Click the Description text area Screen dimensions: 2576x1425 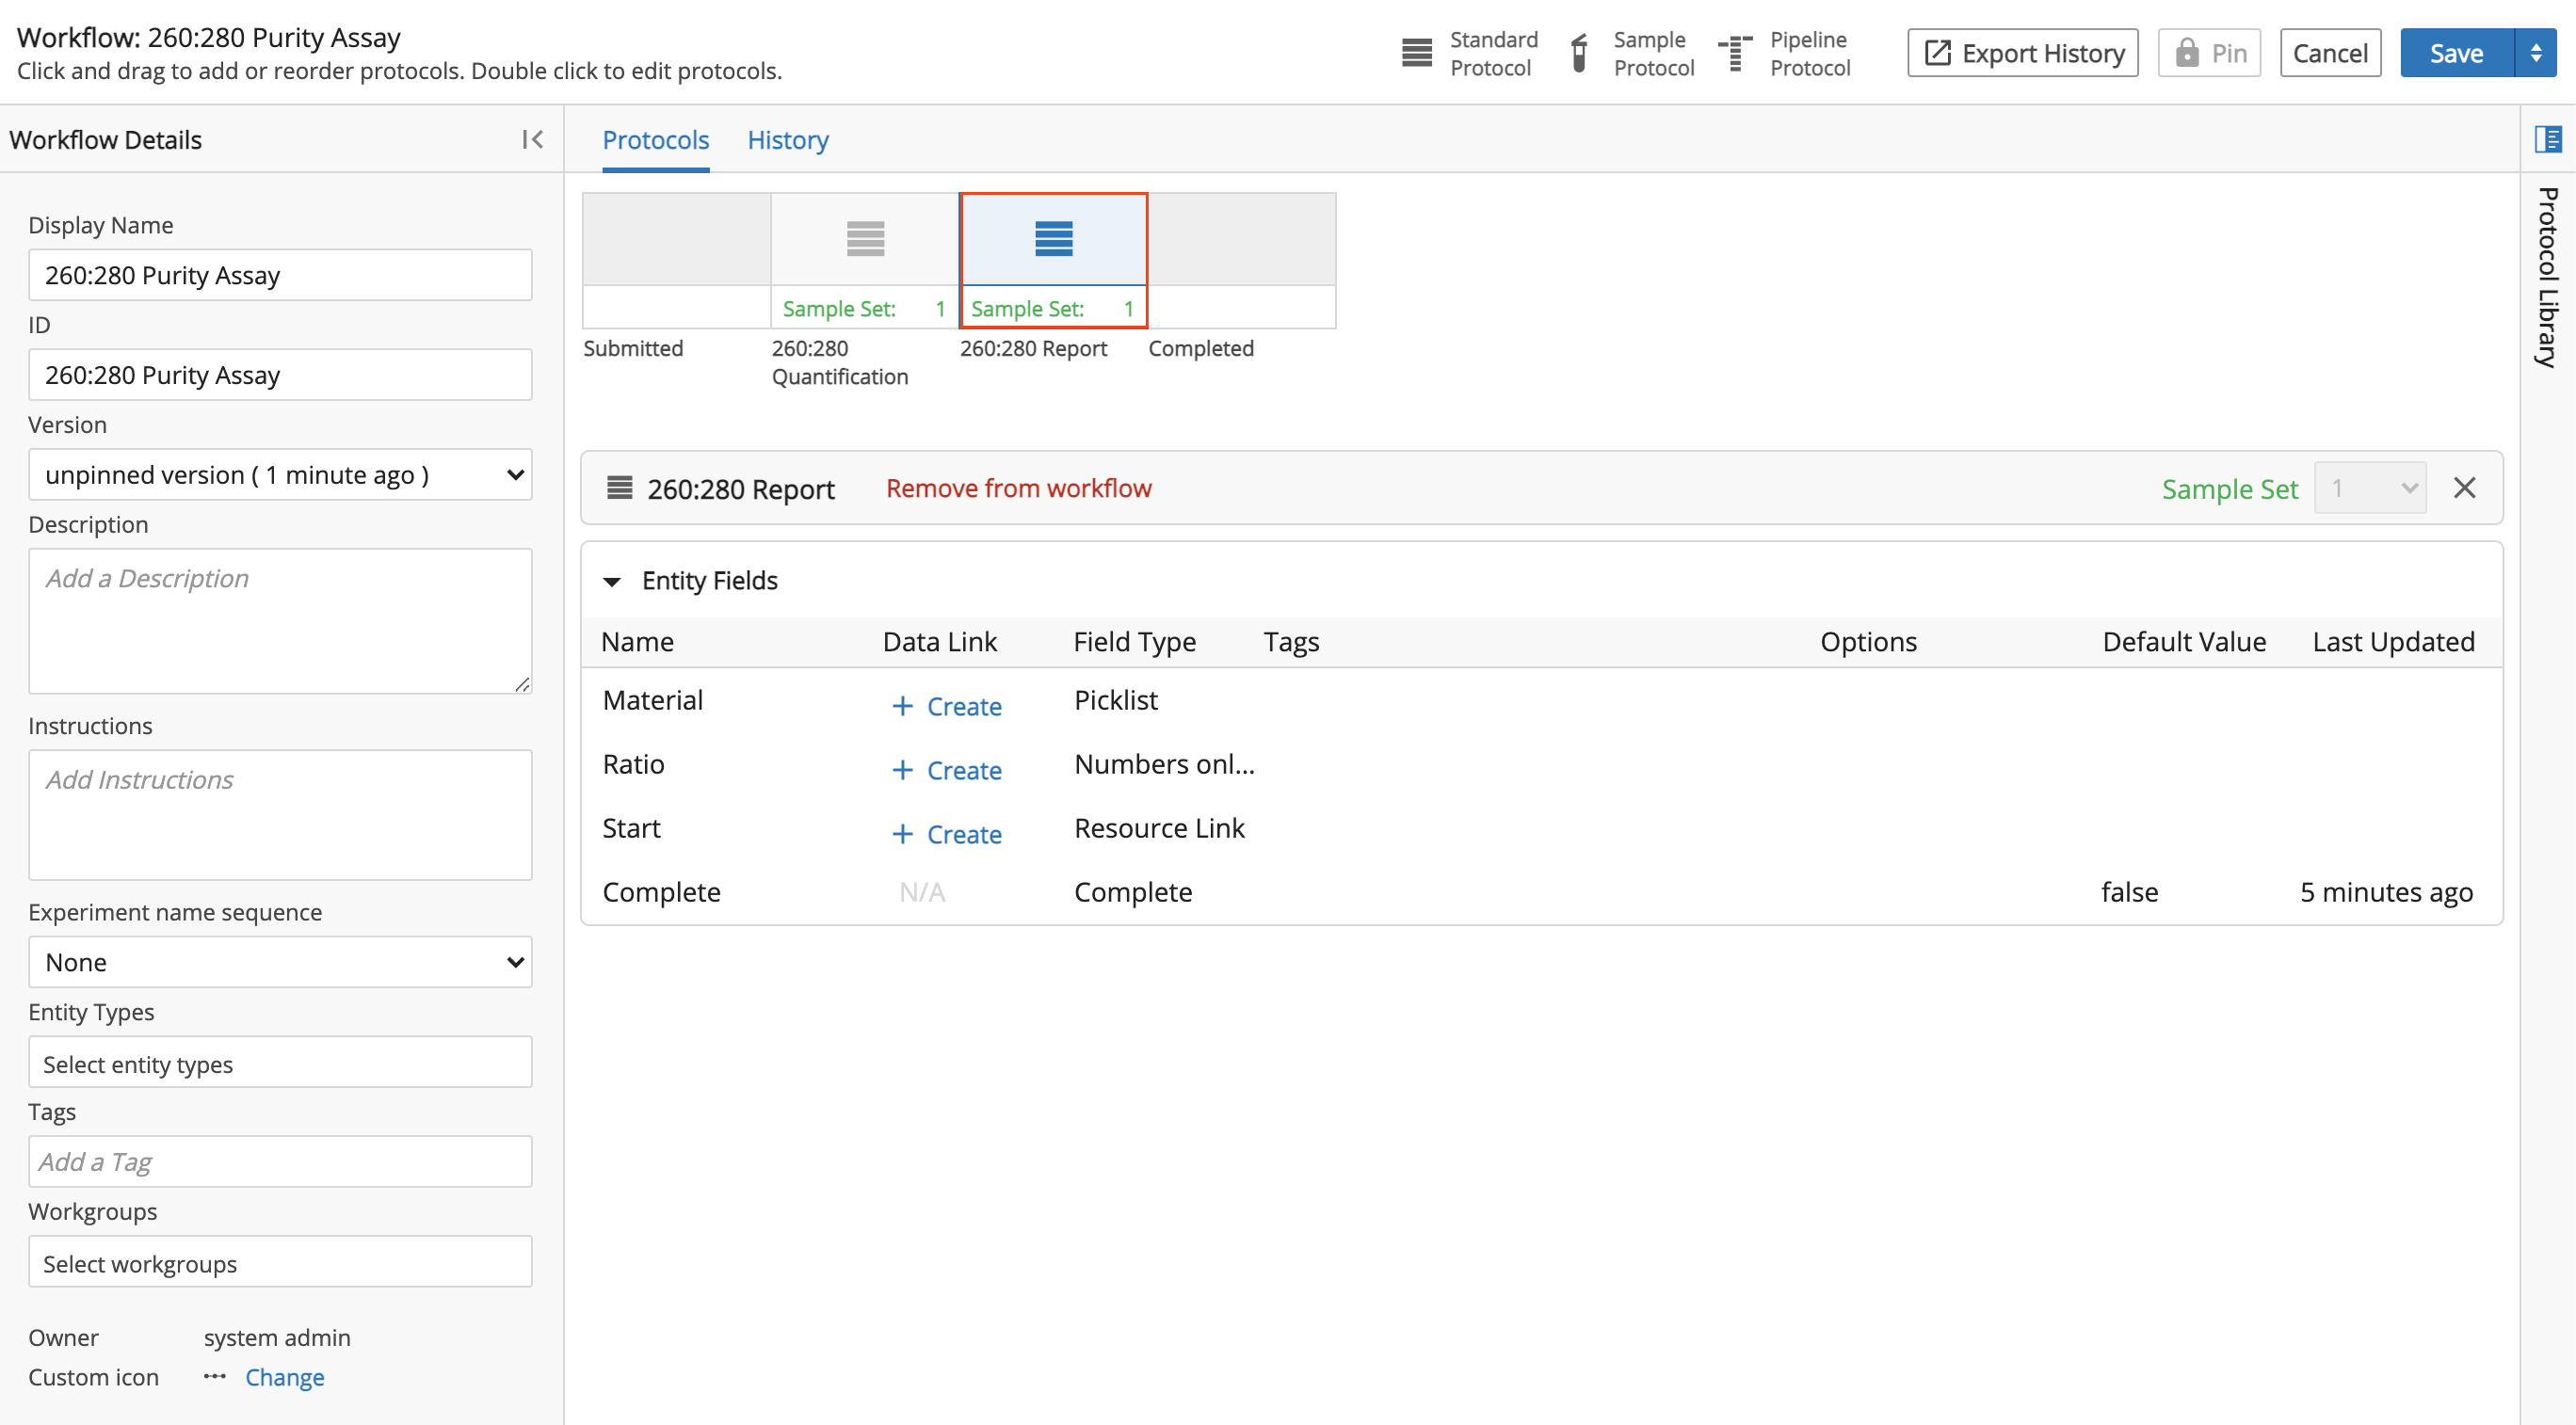point(280,621)
